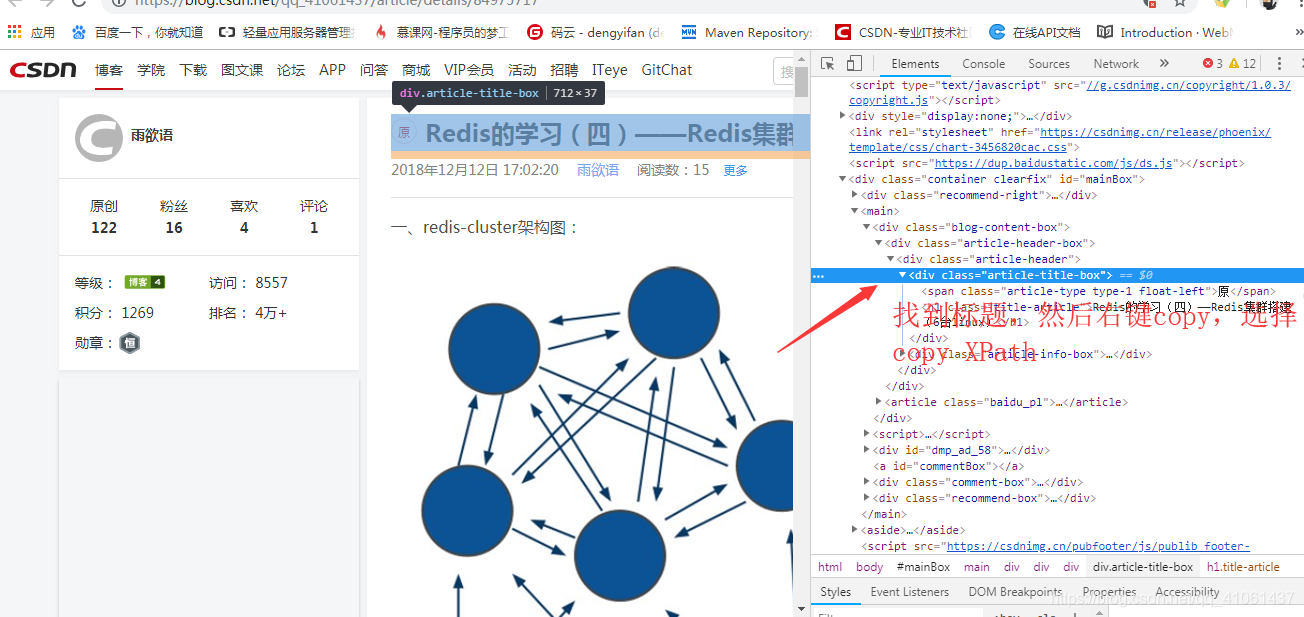Open the Event Listeners tab
Screen dimensions: 1304x617
coord(910,591)
